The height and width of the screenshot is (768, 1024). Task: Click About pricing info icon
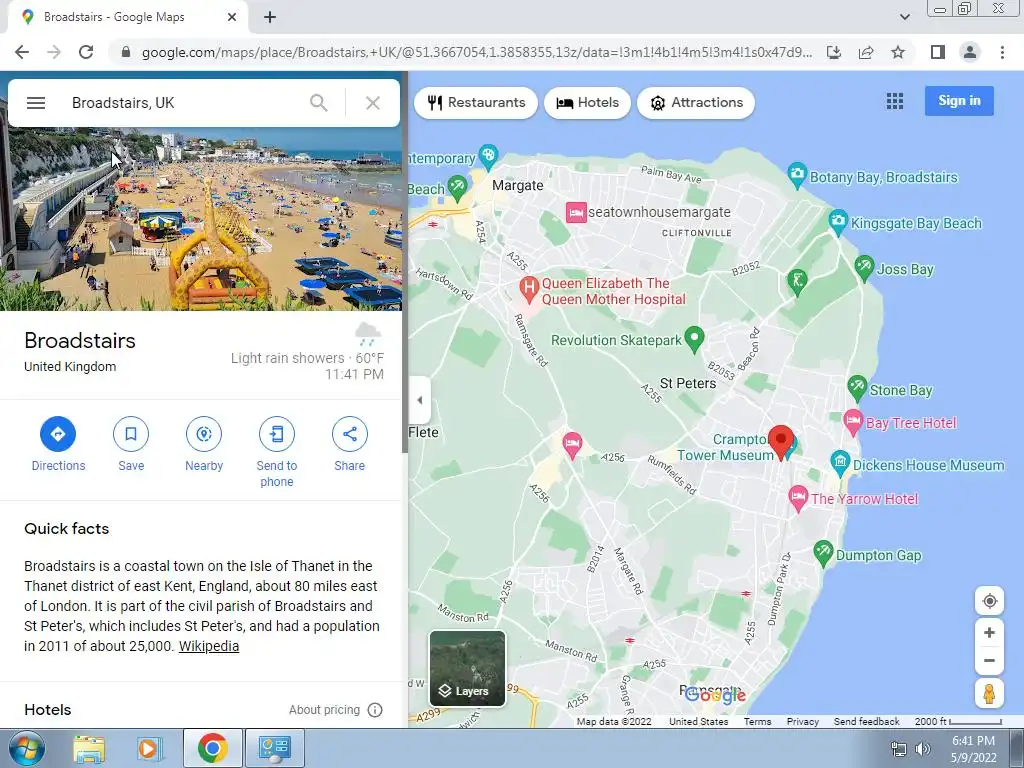(x=375, y=710)
